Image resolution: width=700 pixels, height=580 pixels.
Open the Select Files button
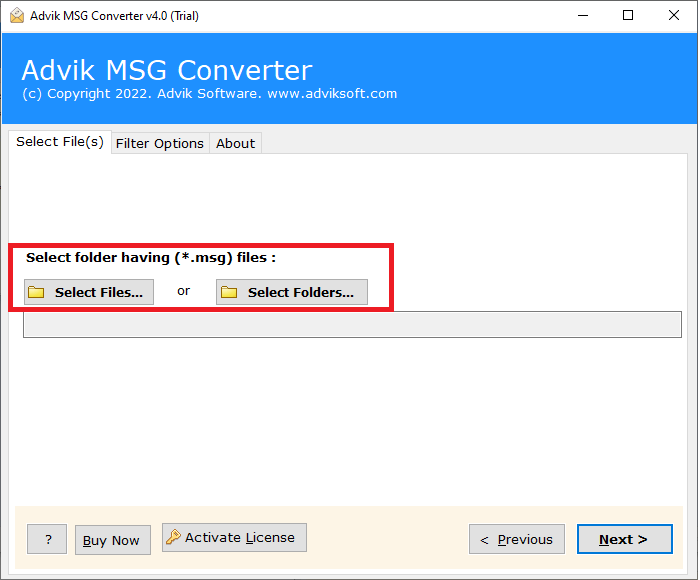coord(89,292)
